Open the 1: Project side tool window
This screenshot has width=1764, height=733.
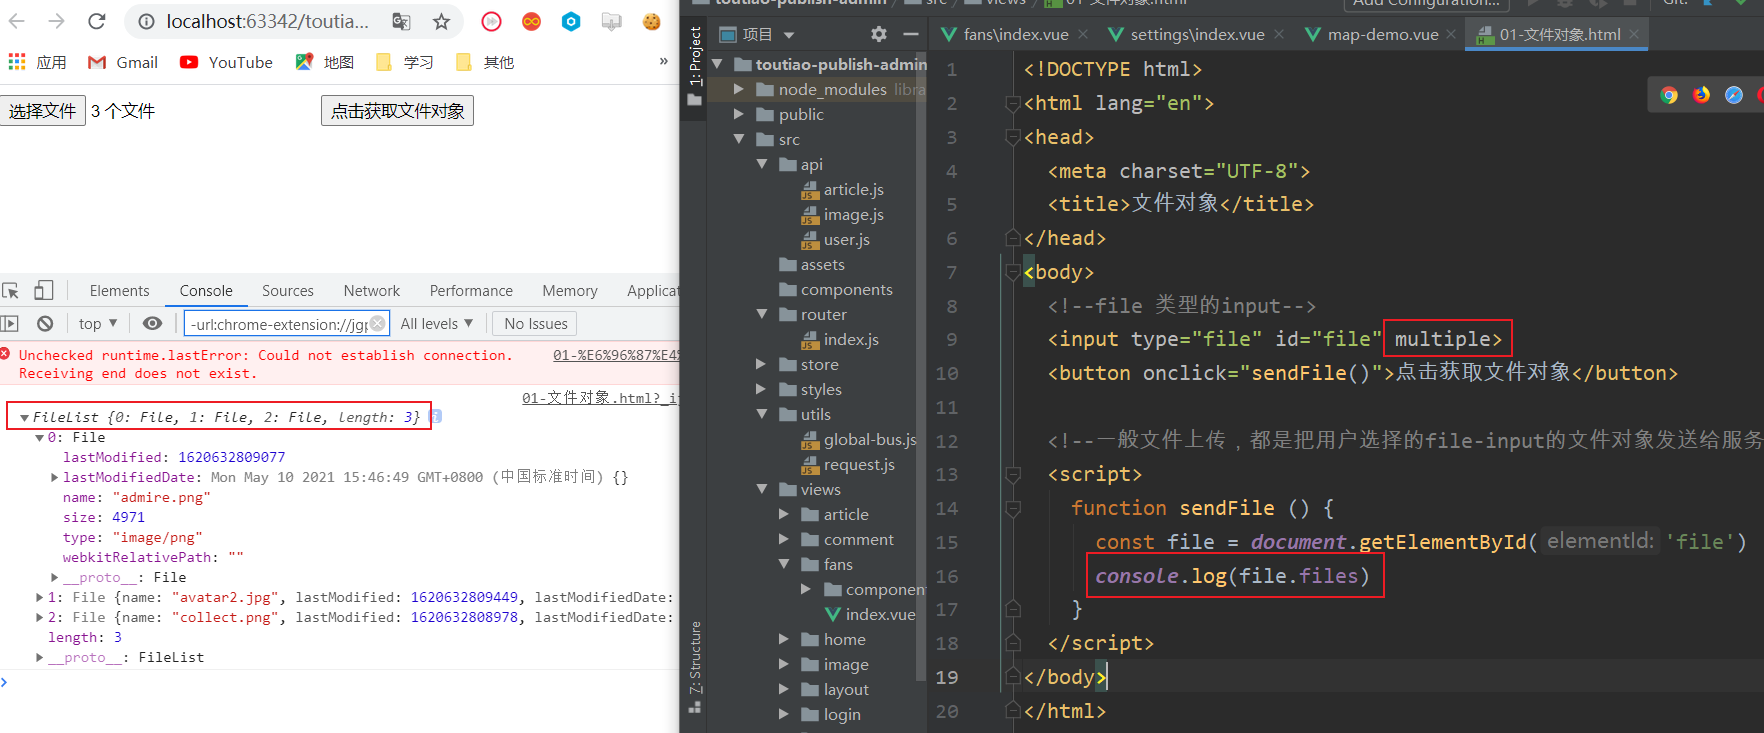click(x=694, y=67)
